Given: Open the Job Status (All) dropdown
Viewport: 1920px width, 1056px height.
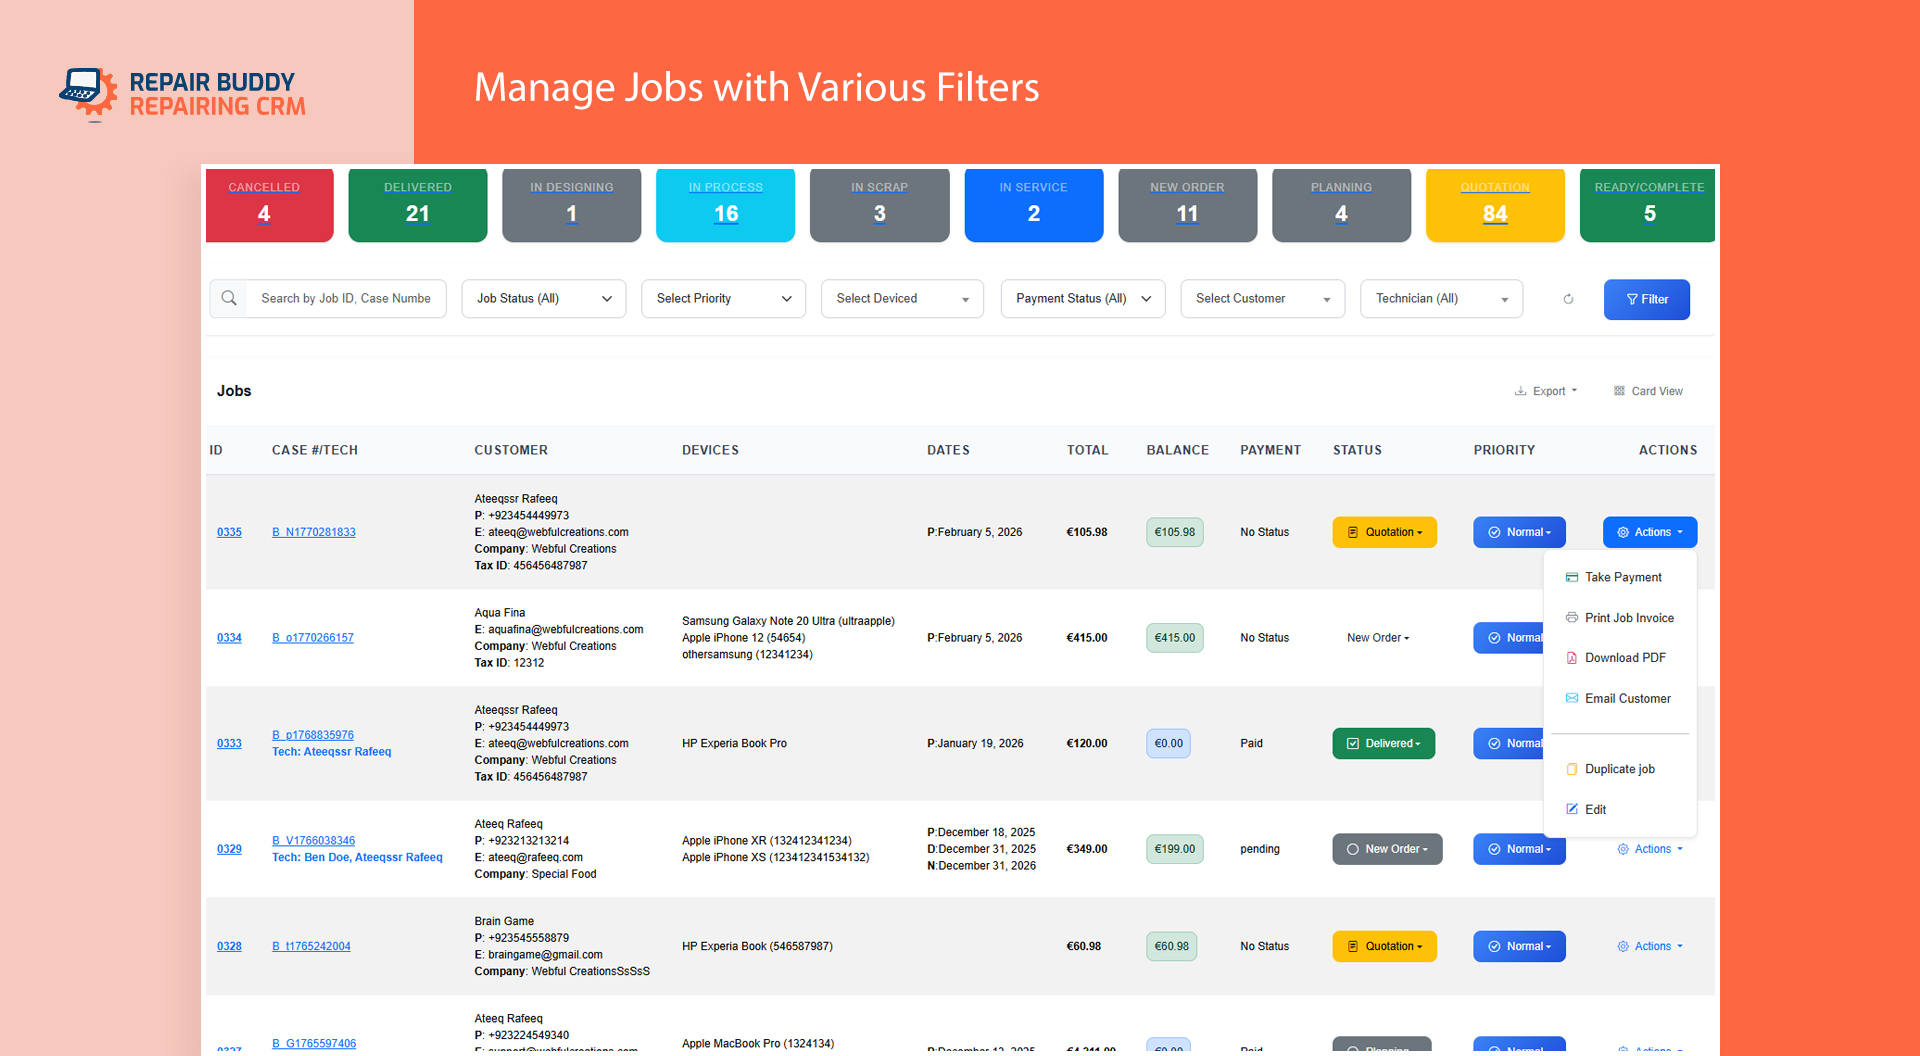Looking at the screenshot, I should tap(544, 299).
